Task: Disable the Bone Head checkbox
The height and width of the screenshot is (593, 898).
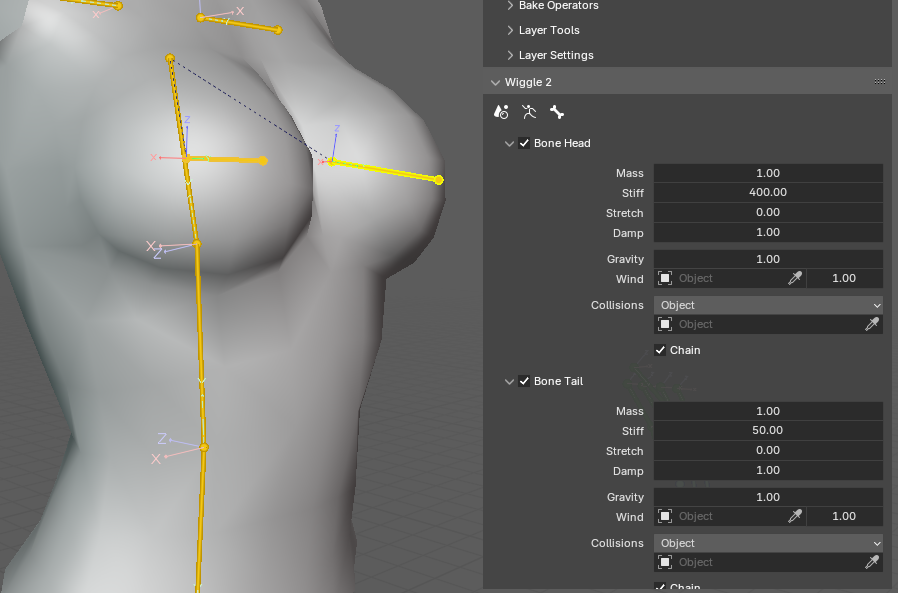Action: (524, 143)
